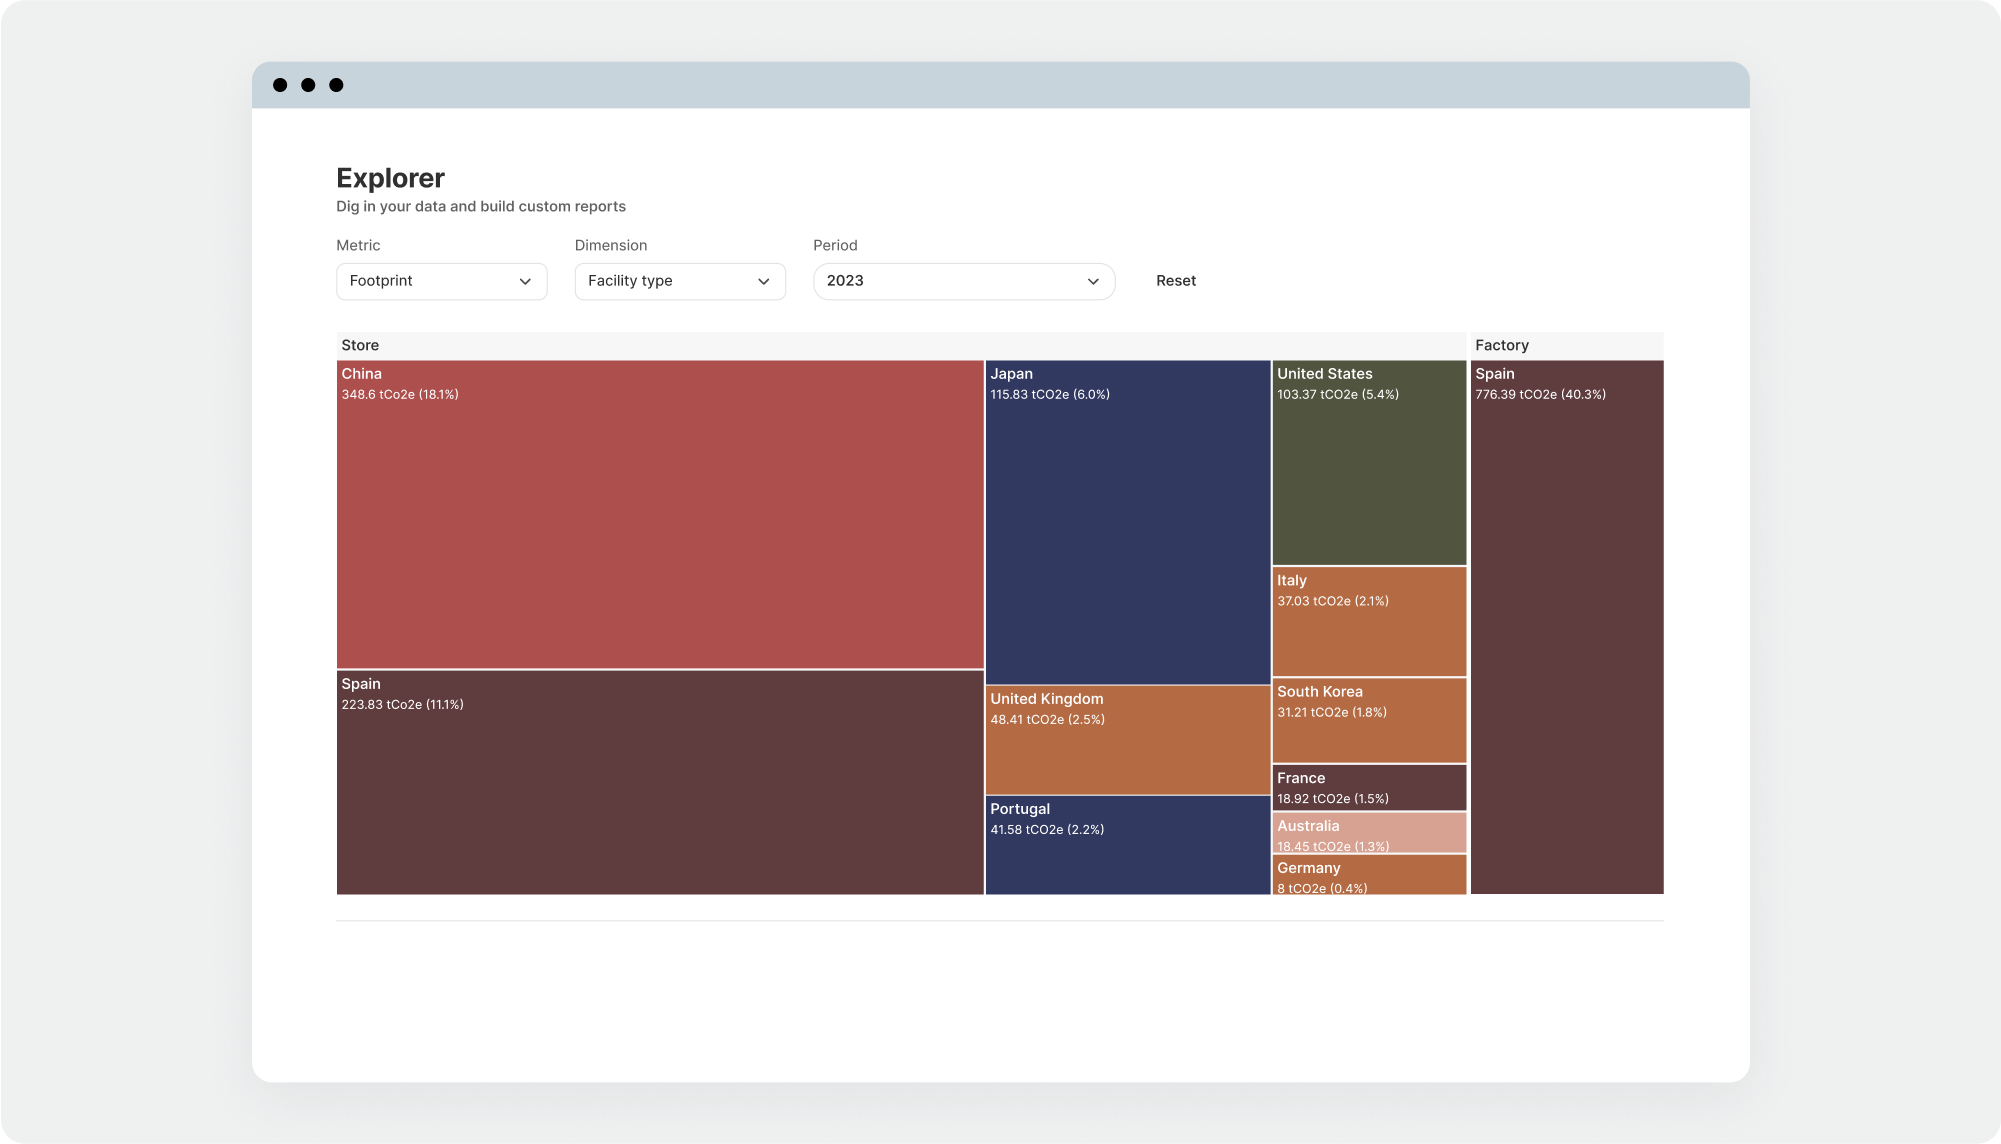Click the Factory Spain treemap block
This screenshot has width=2001, height=1144.
(1566, 627)
